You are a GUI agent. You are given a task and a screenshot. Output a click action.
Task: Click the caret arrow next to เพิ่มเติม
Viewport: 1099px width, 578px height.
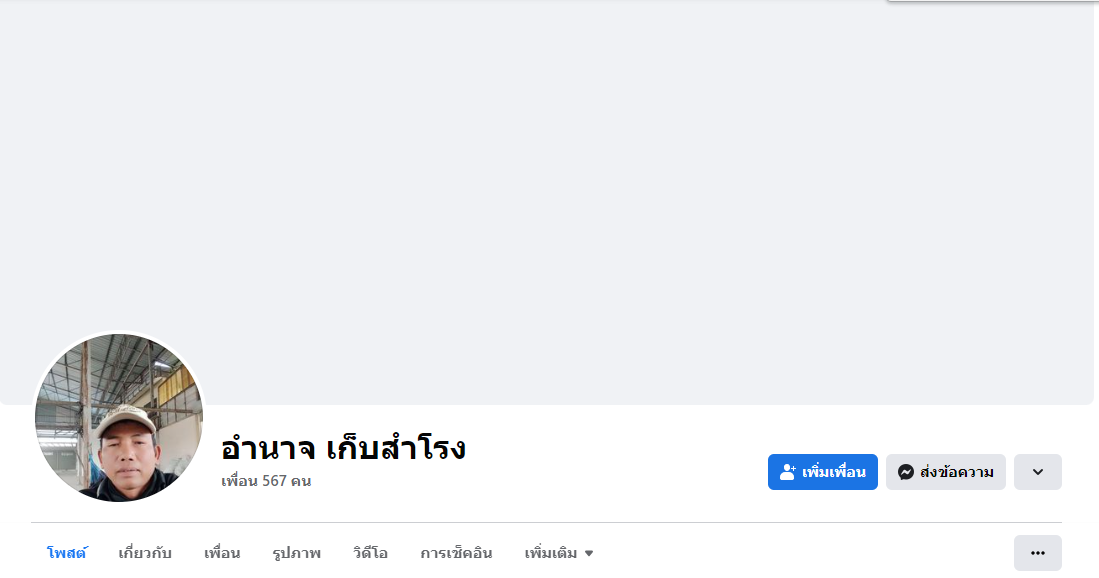point(589,553)
